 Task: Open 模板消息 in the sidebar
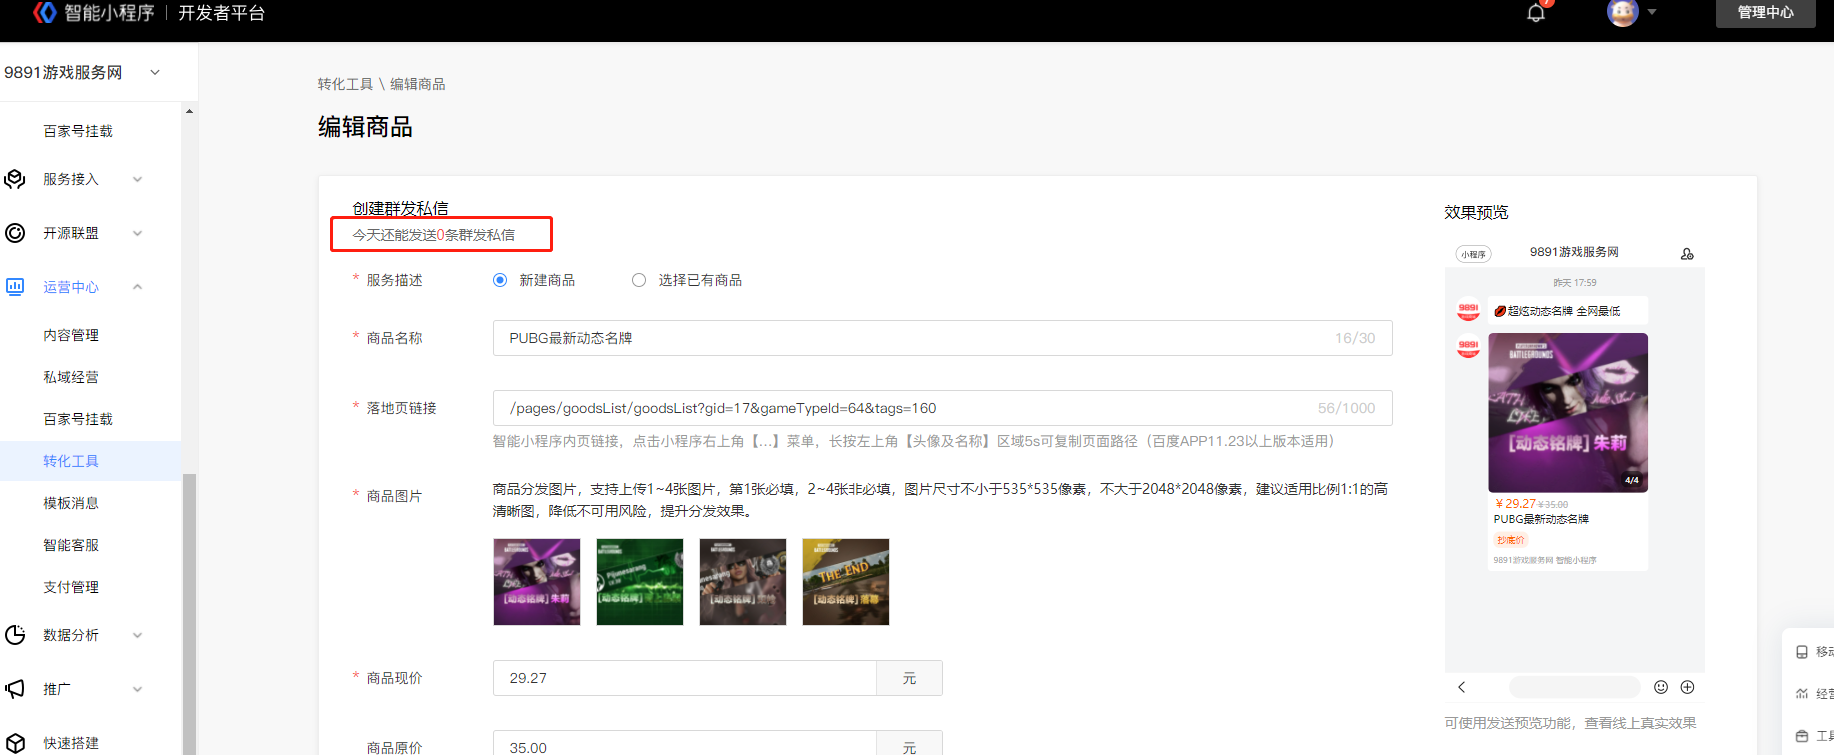tap(71, 503)
